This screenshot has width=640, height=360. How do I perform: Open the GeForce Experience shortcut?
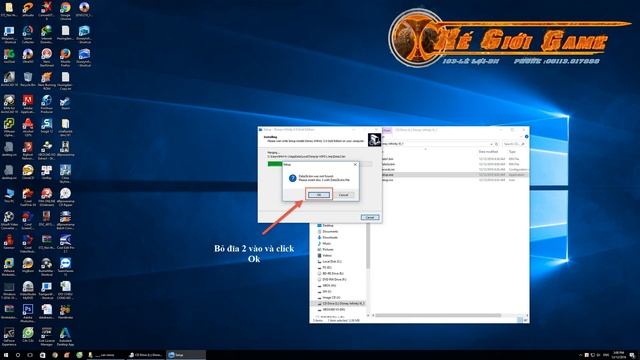[x=9, y=336]
